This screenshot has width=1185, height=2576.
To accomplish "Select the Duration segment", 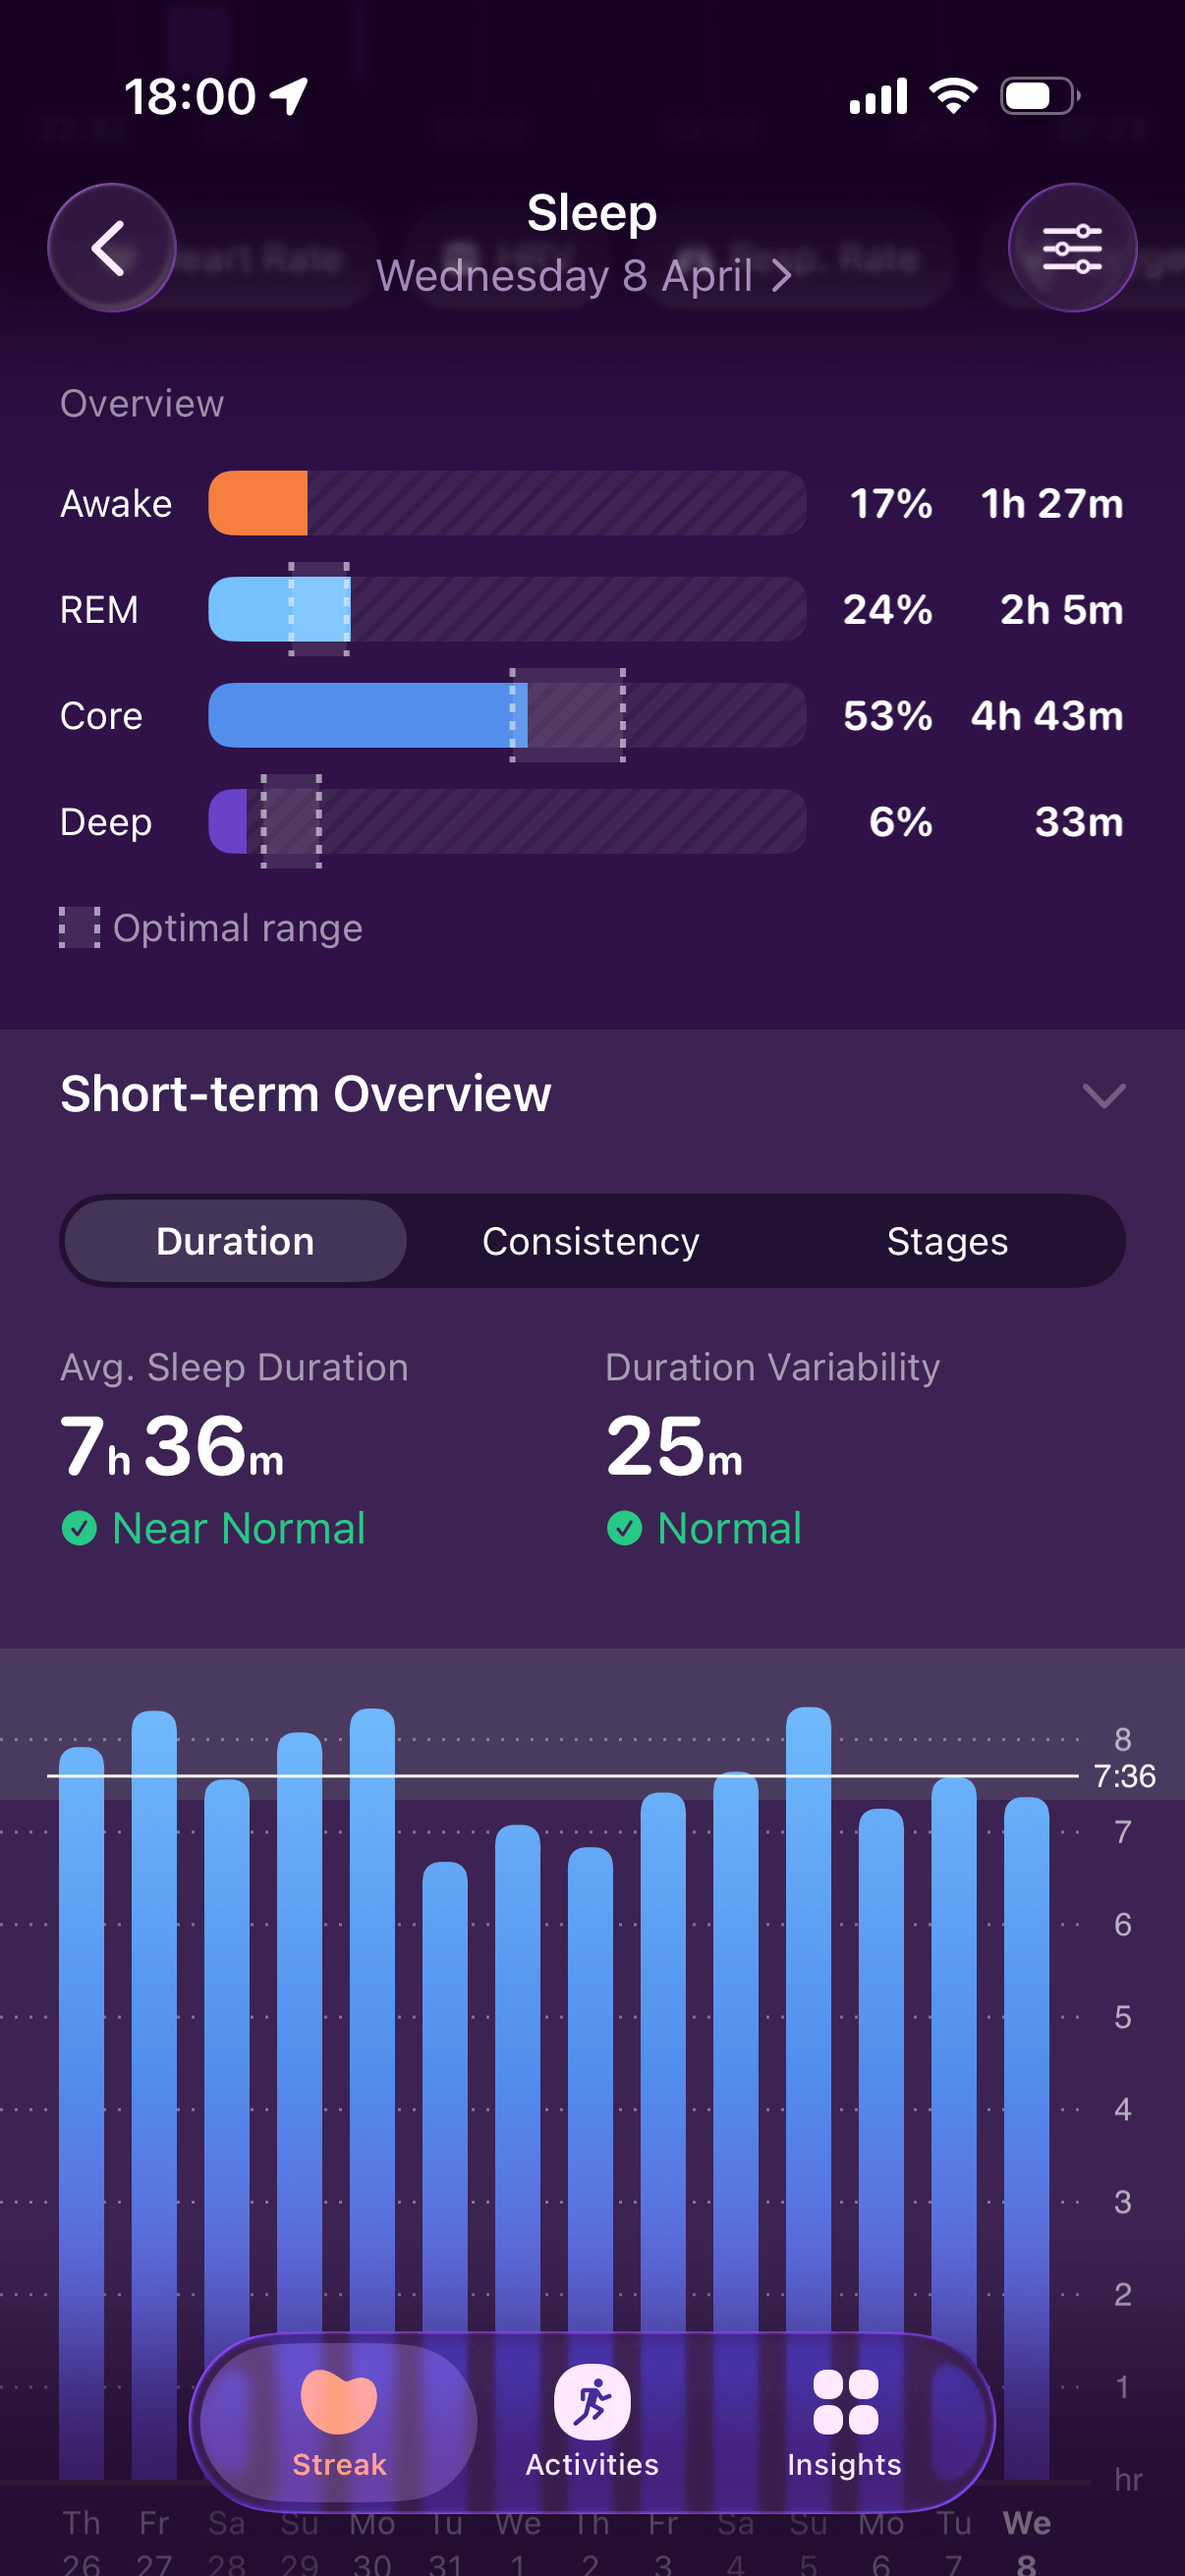I will [235, 1241].
